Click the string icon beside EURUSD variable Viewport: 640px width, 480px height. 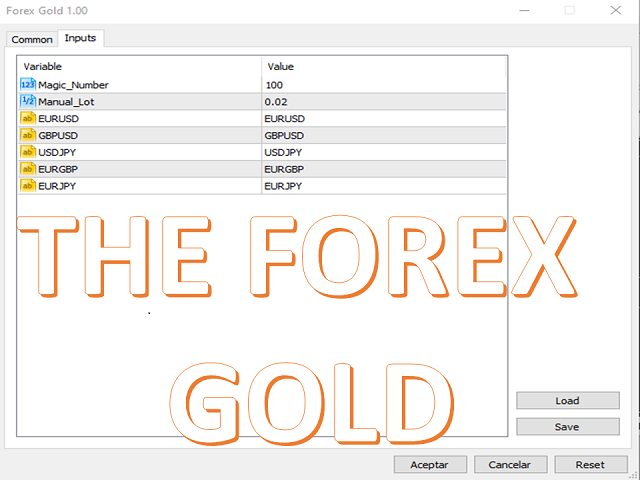pos(28,118)
